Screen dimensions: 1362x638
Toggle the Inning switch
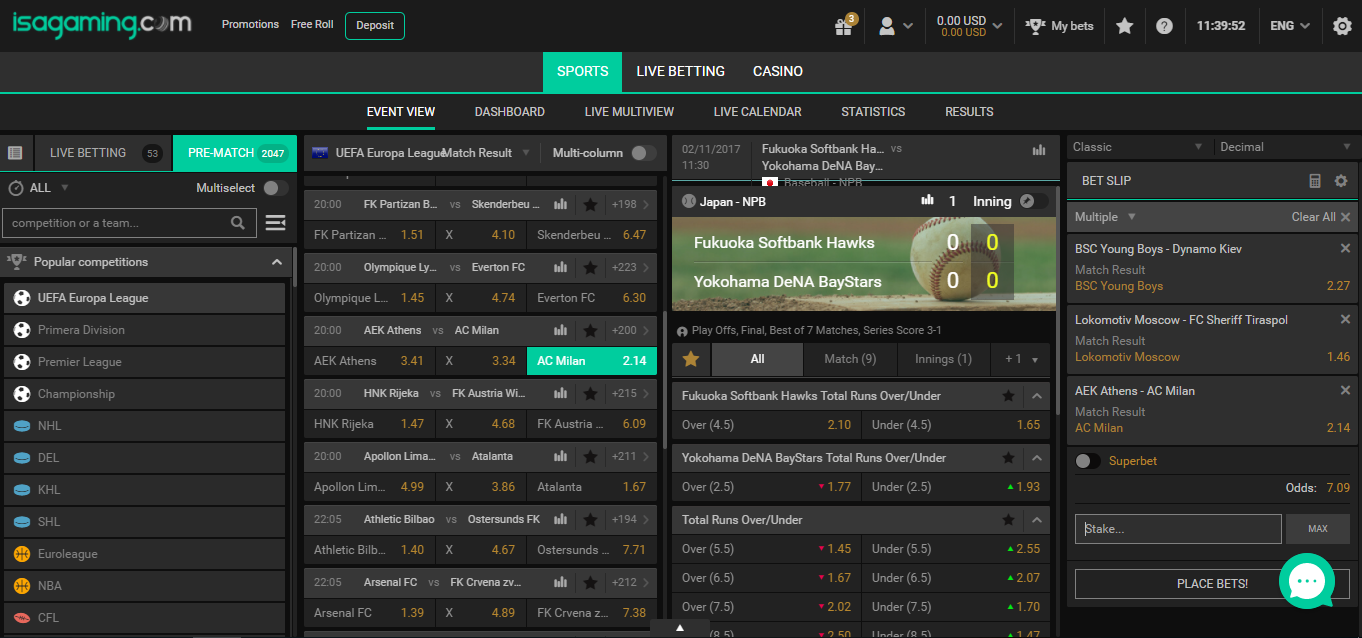tap(1035, 201)
